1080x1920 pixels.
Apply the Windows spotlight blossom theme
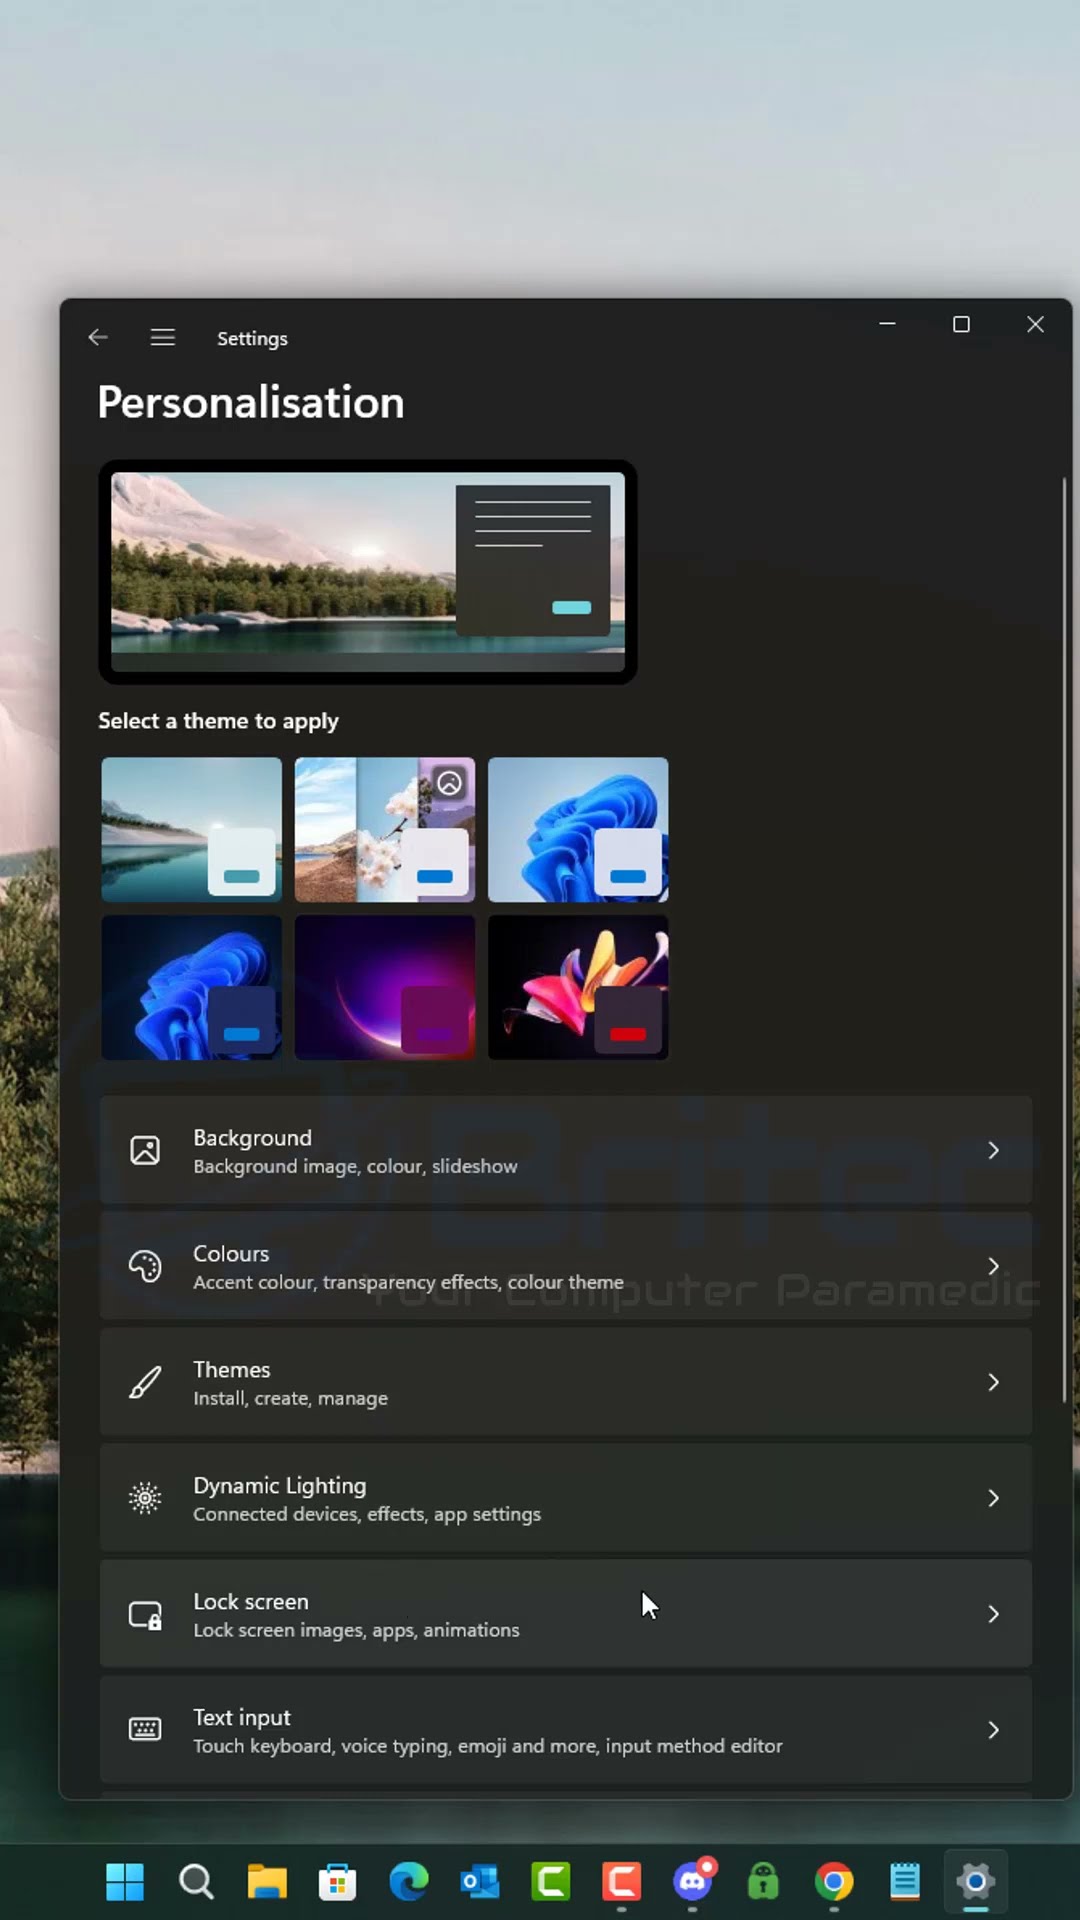[385, 830]
